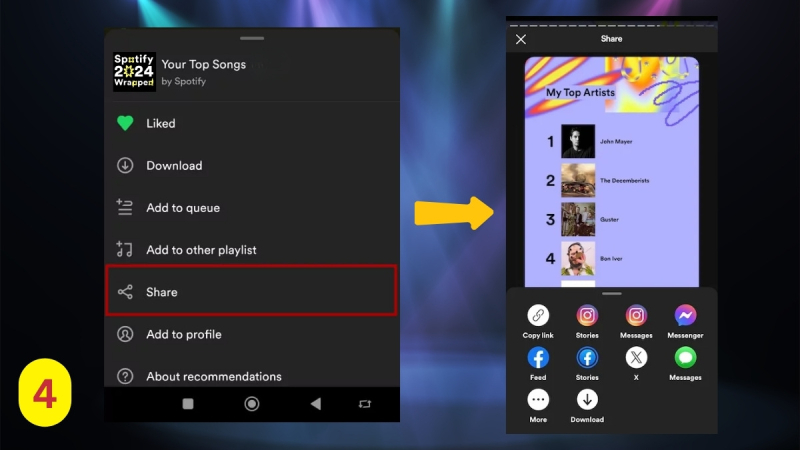Open Spotify 2024 Wrapped cover thumbnail
This screenshot has width=800, height=450.
point(134,72)
